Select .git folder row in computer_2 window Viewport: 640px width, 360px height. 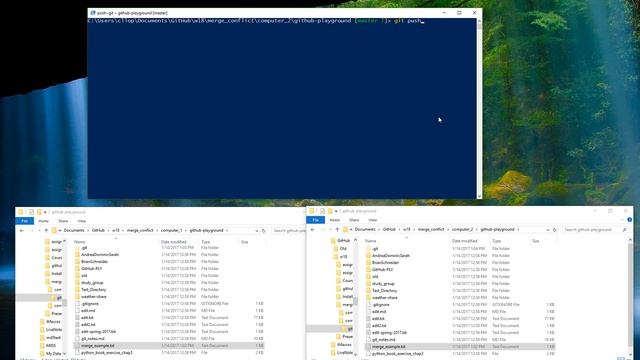pyautogui.click(x=459, y=249)
